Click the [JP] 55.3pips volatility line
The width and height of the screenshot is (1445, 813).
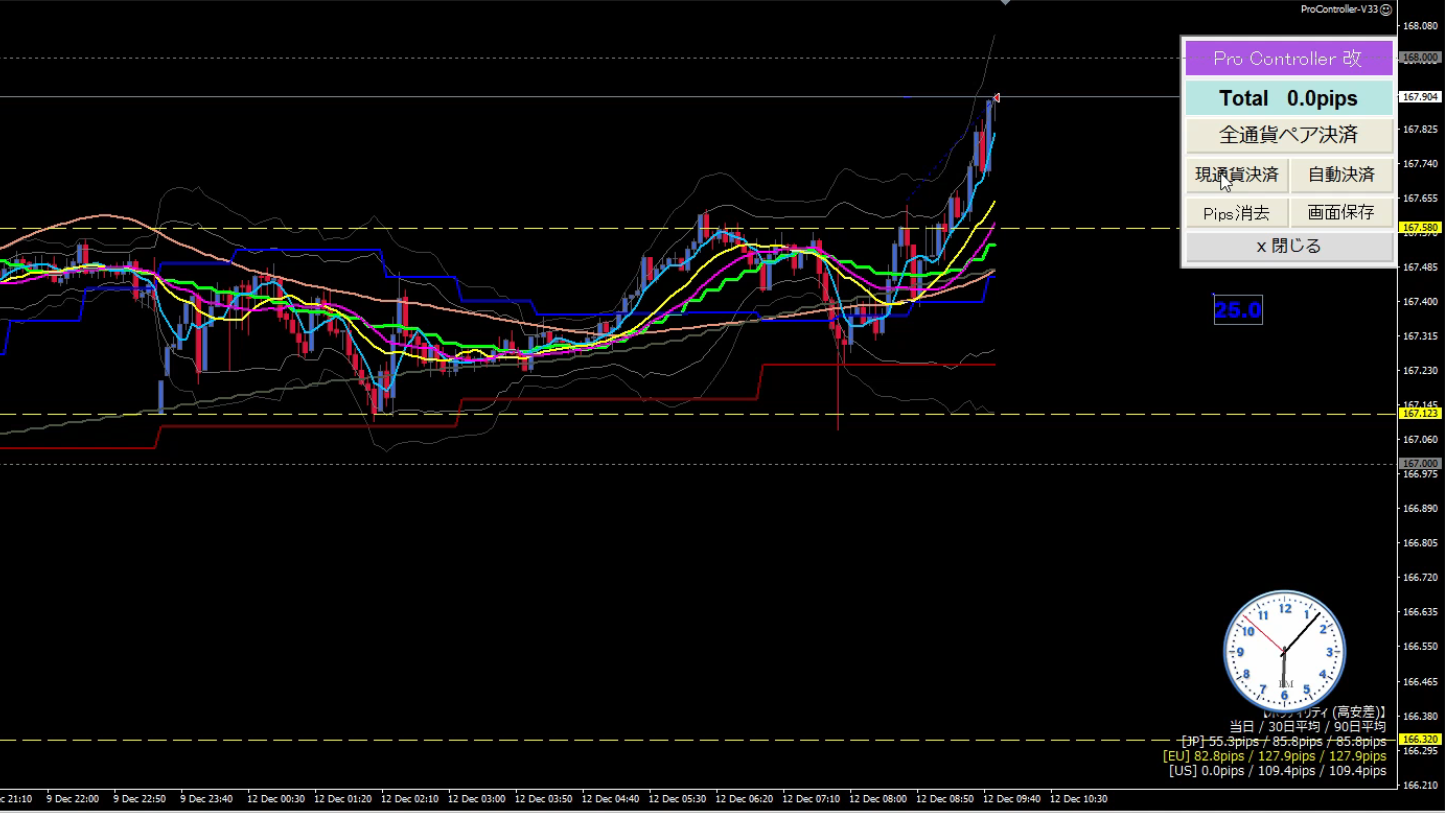point(1283,742)
